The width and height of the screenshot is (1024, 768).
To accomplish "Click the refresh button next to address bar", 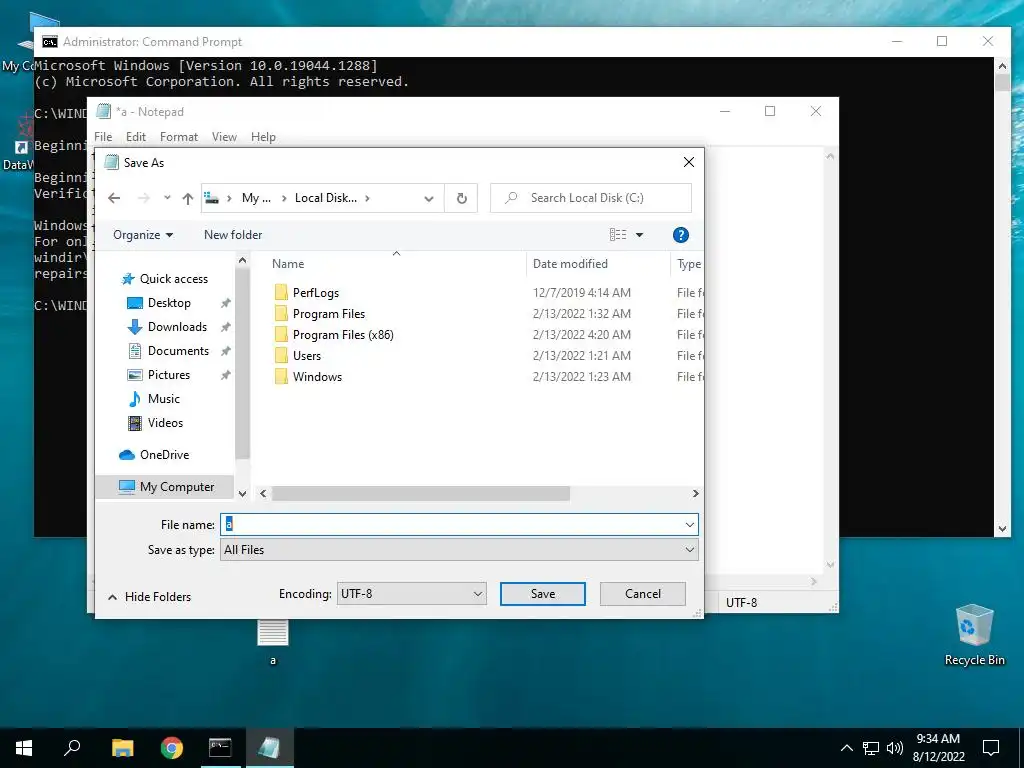I will click(462, 198).
